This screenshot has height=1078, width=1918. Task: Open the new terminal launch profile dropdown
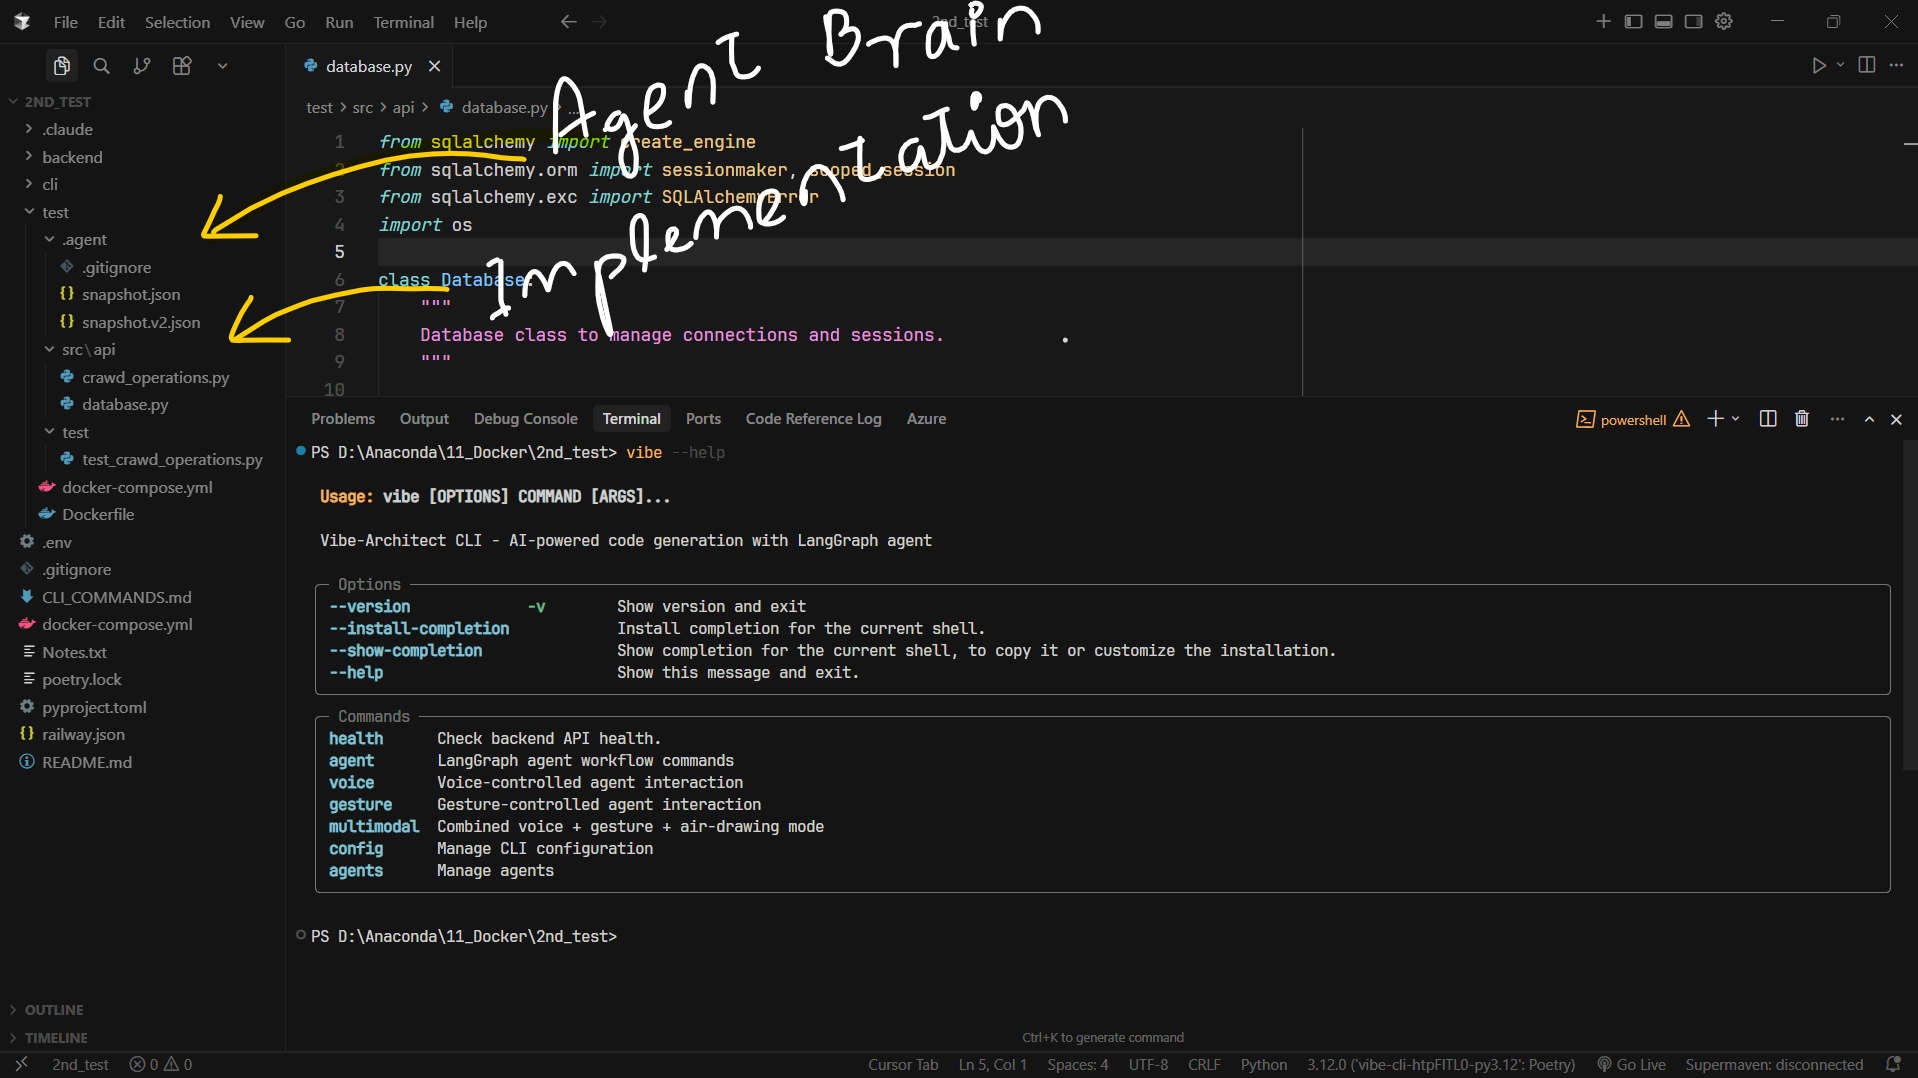pyautogui.click(x=1736, y=419)
